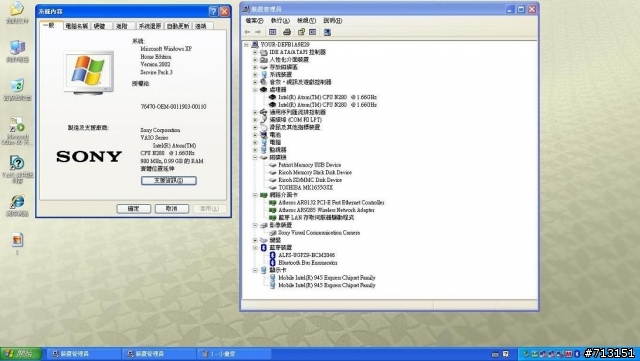Select the 連接埠 (COM 和 LPT) category icon

pos(264,120)
